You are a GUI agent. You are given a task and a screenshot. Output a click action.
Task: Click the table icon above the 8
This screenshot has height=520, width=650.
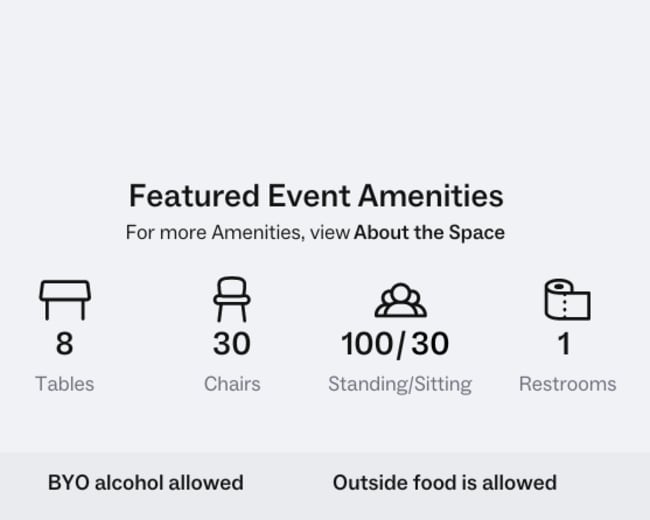(65, 300)
